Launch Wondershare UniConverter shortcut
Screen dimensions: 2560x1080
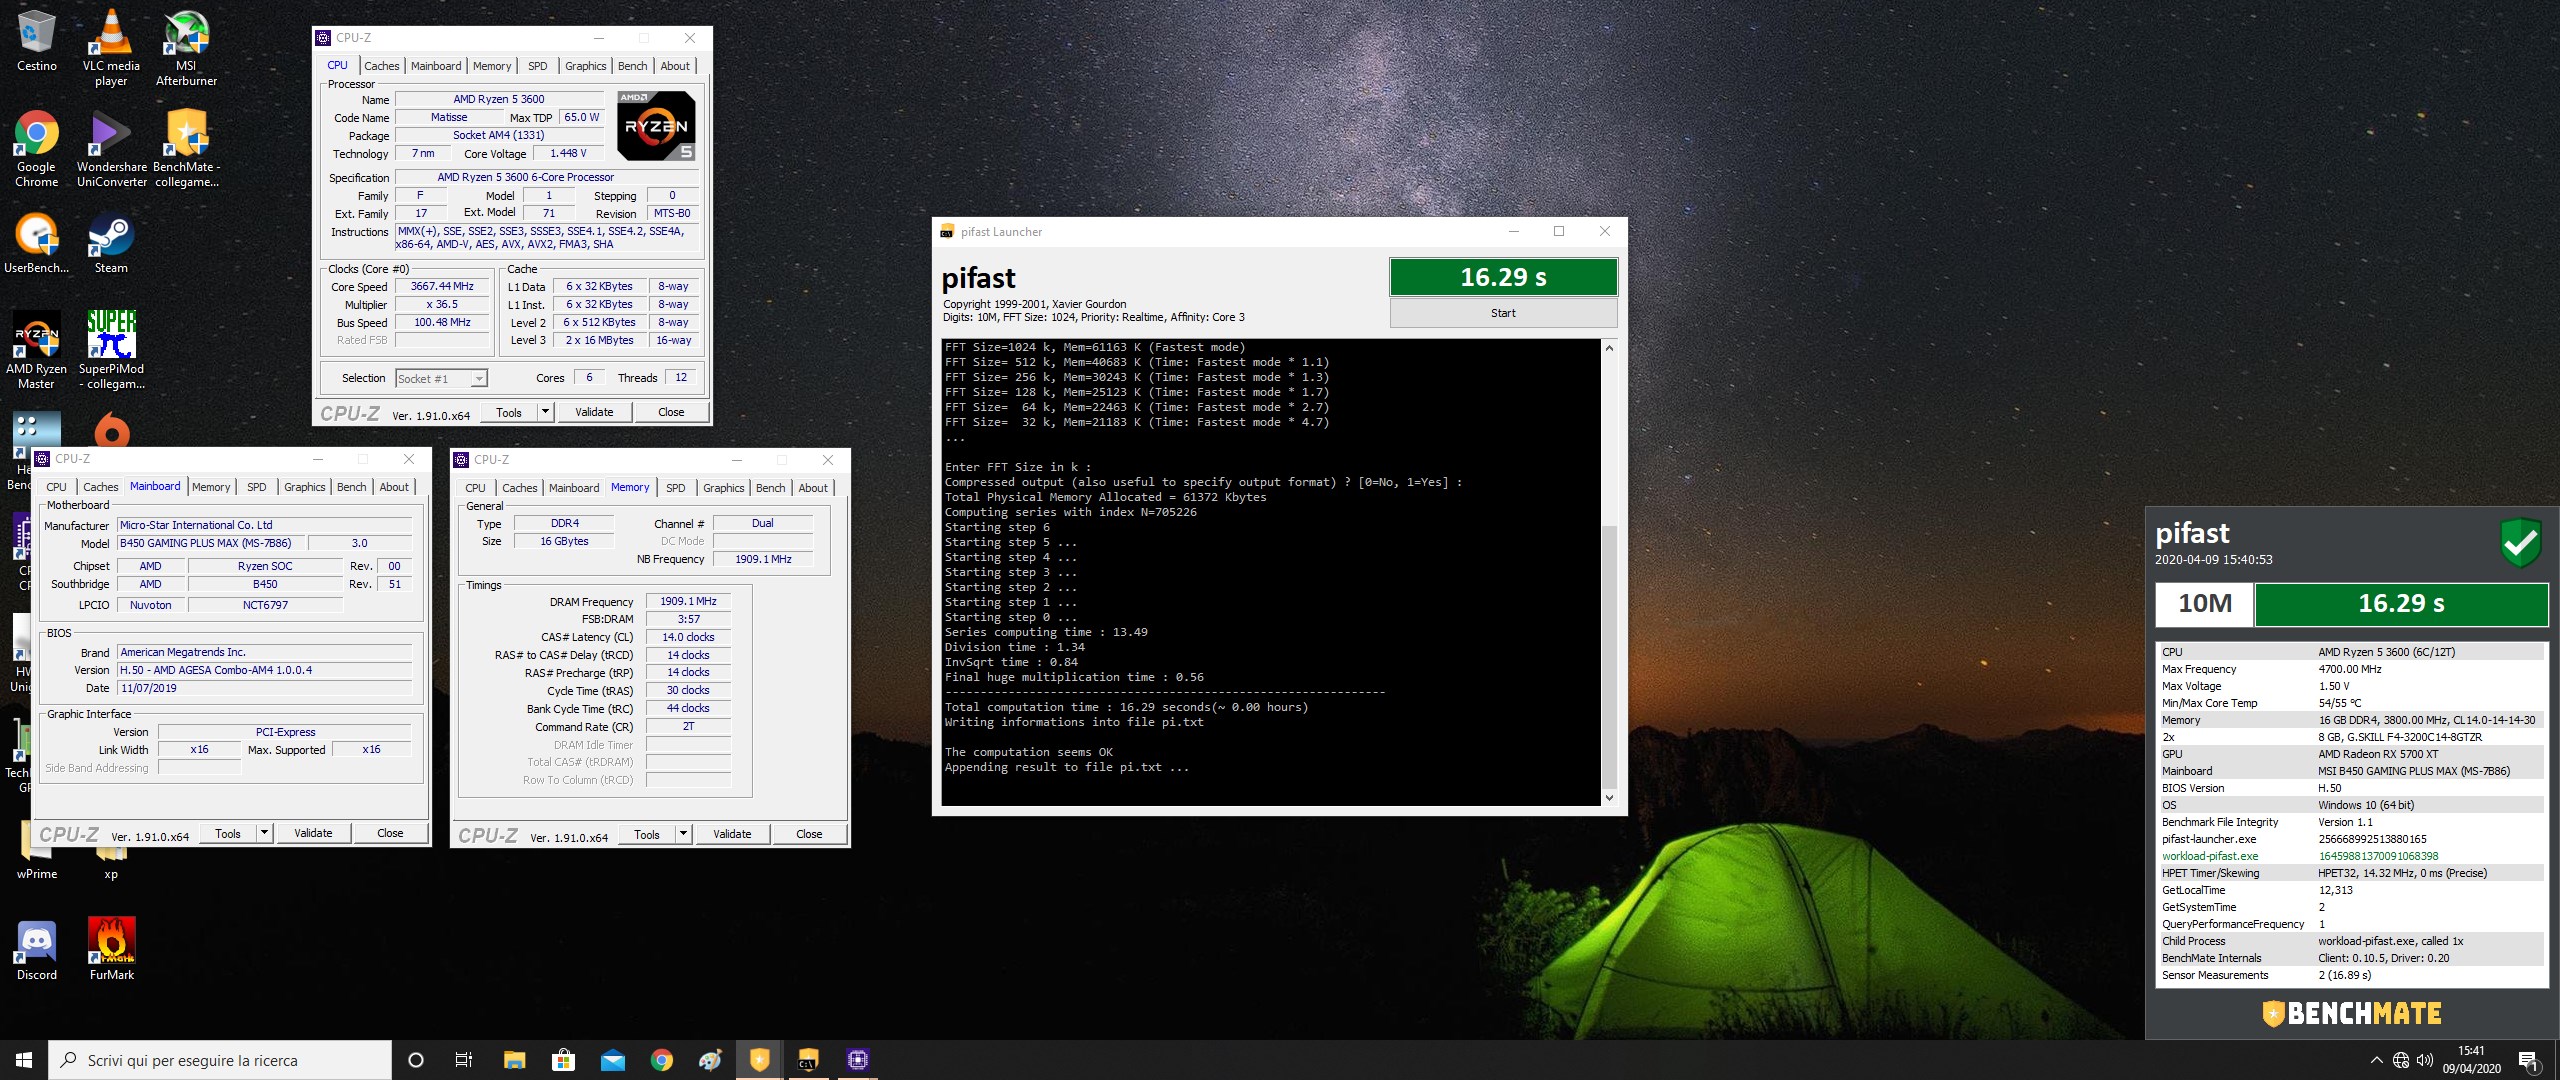tap(111, 148)
